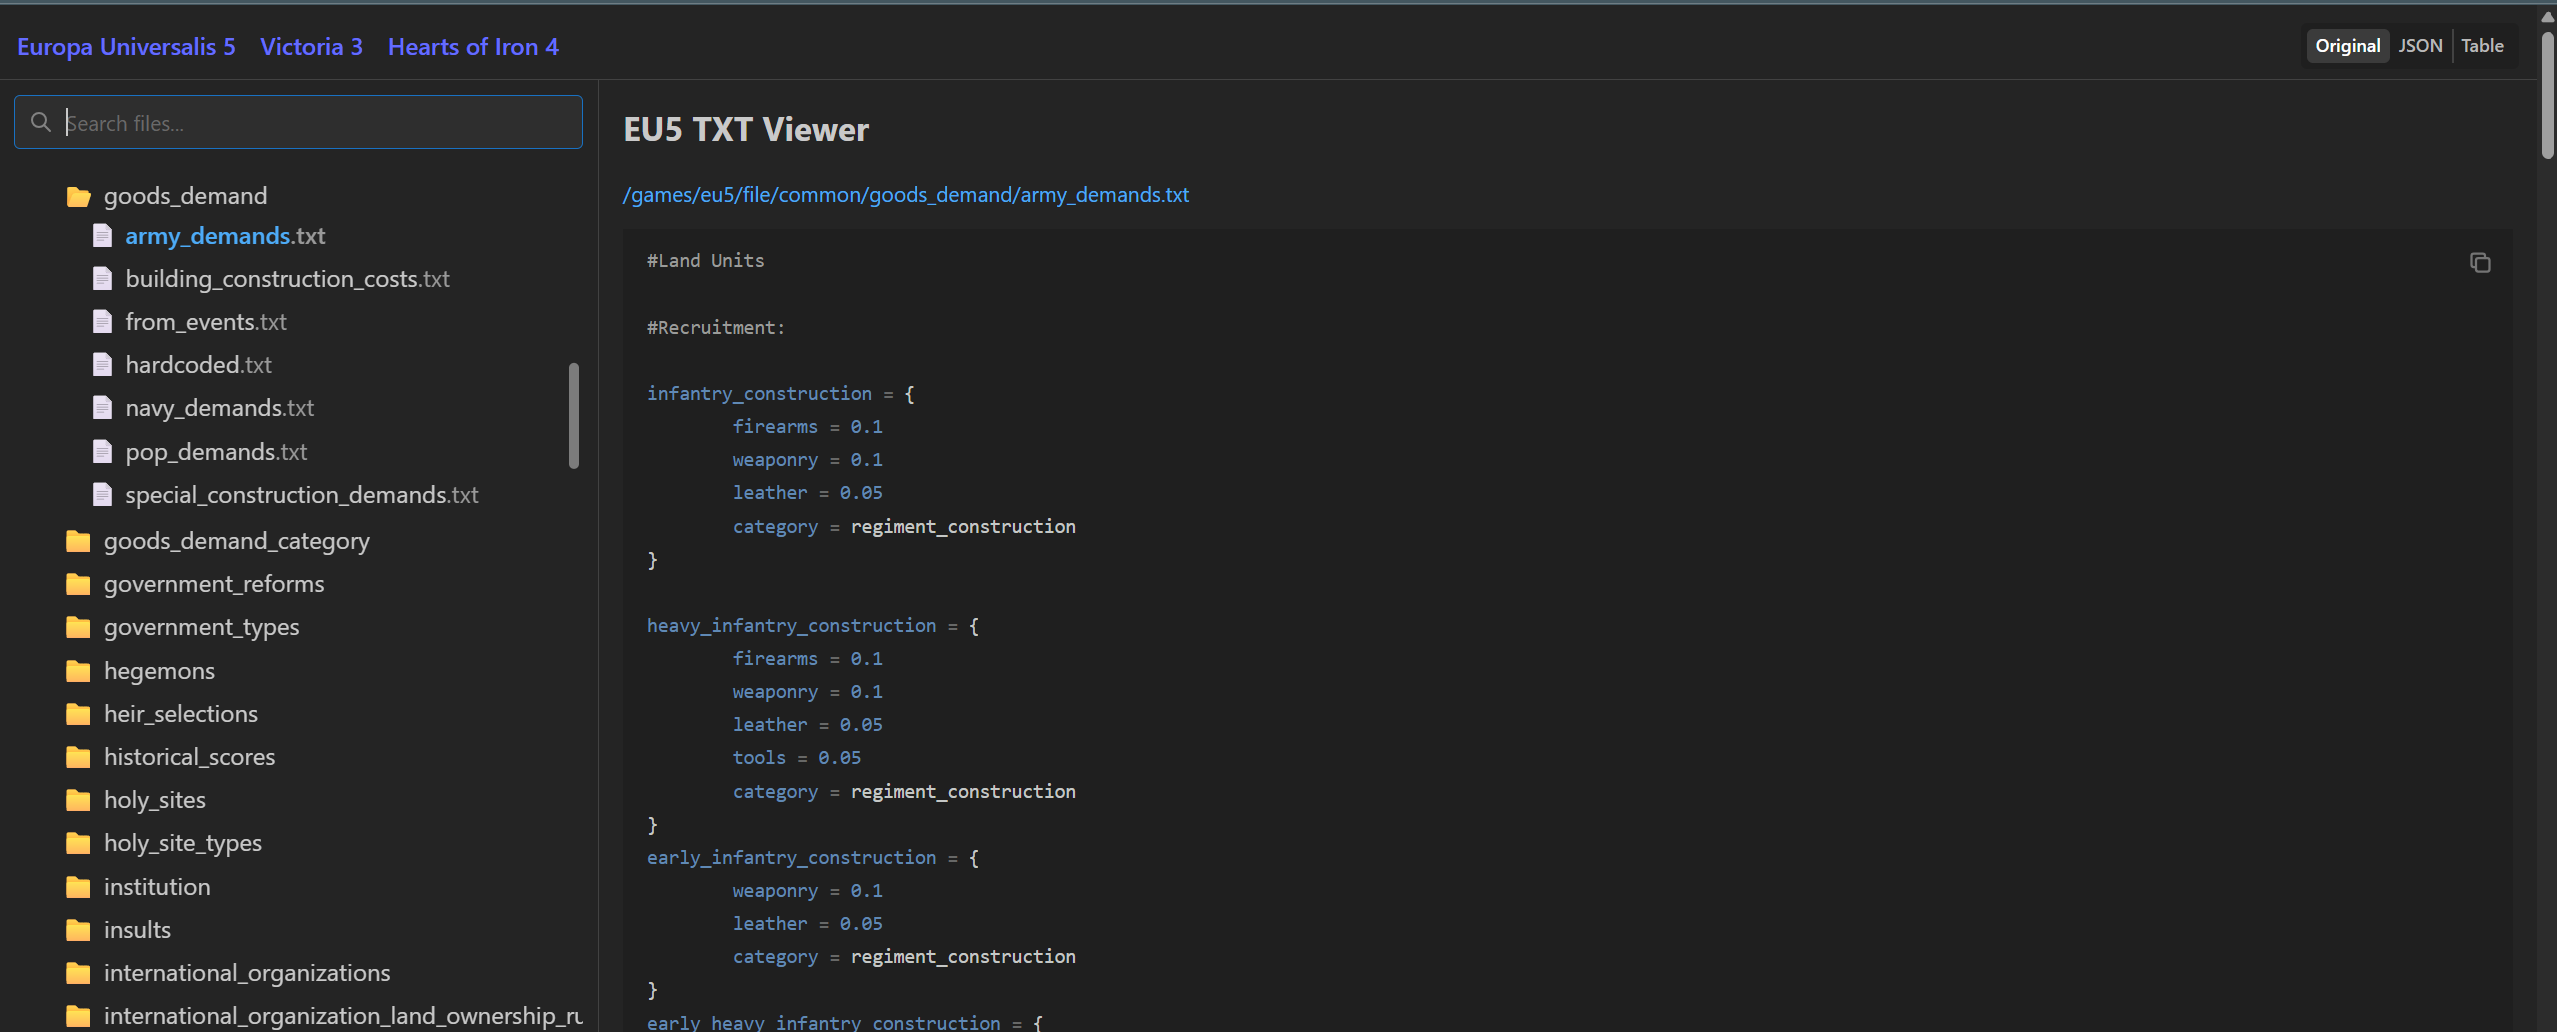
Task: Click the #Recruitment: comment line
Action: (x=716, y=327)
